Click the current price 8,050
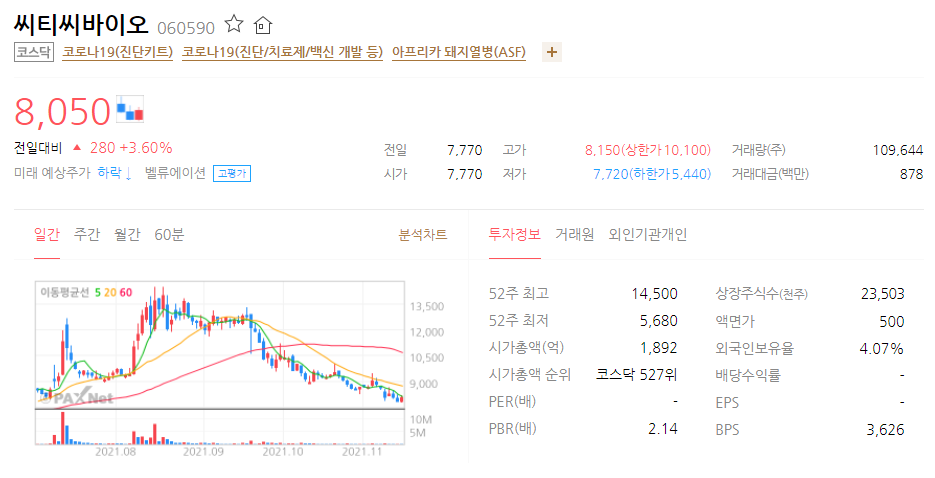Viewport: 935px width, 478px height. tap(63, 111)
